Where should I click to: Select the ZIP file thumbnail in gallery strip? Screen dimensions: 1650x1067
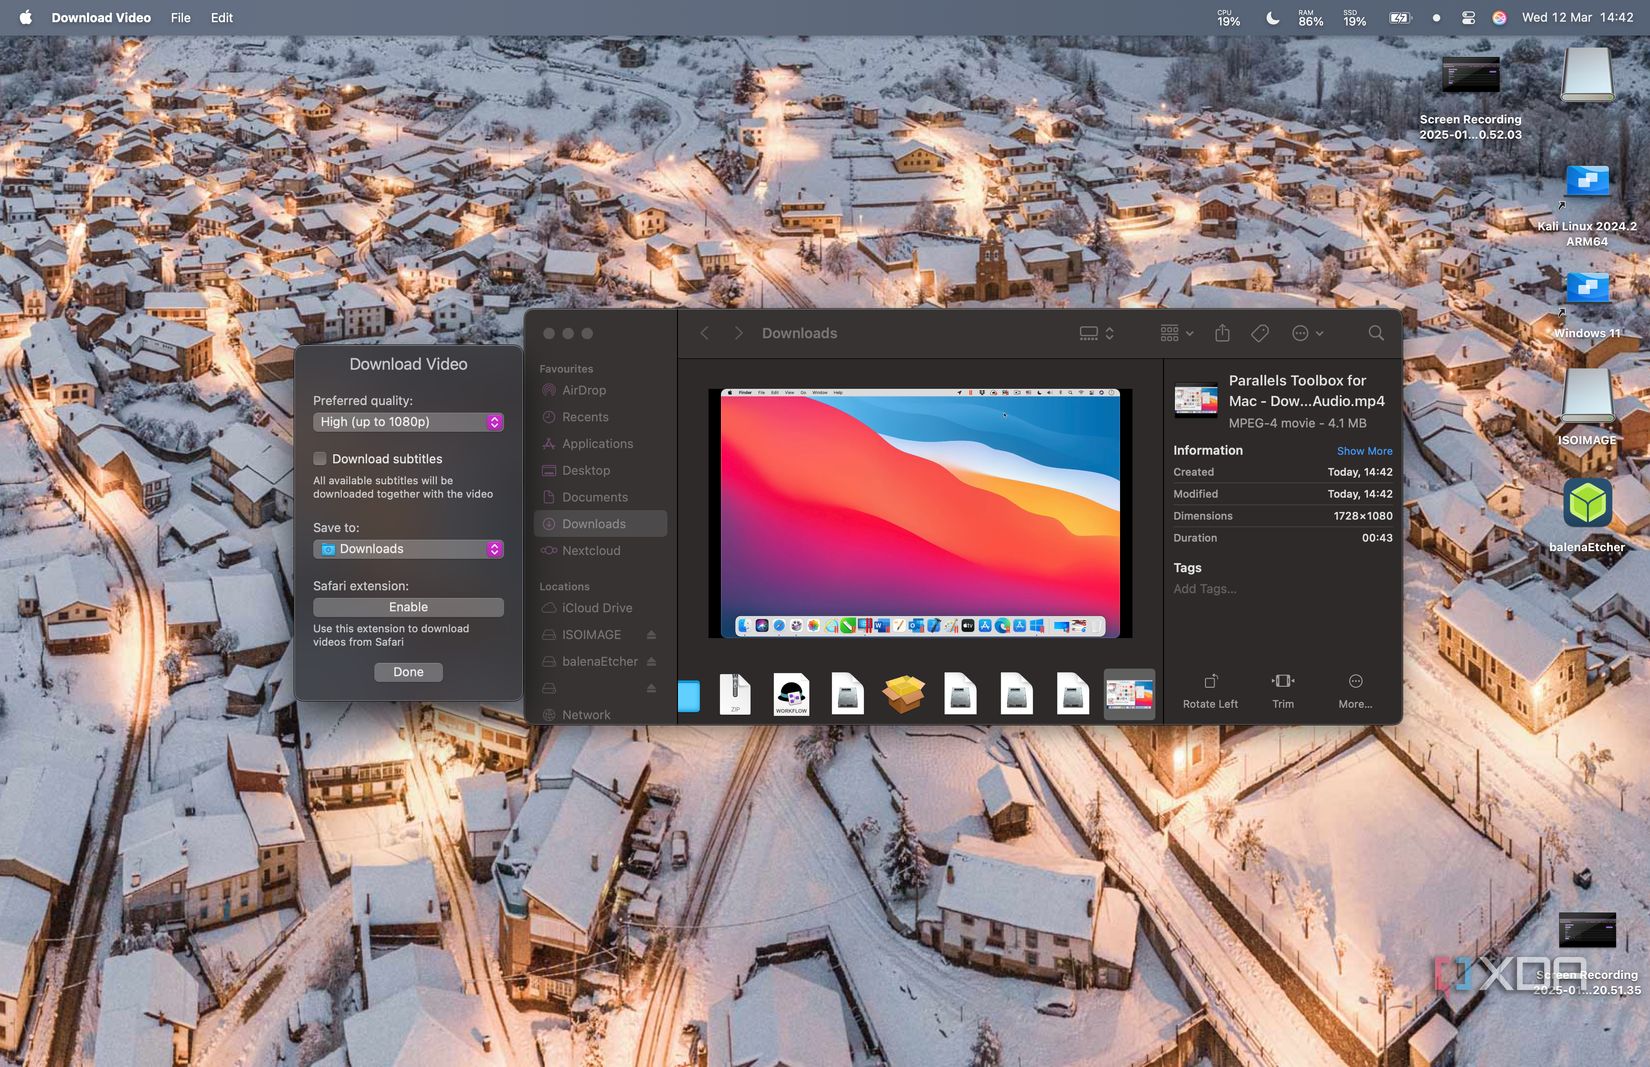(735, 694)
